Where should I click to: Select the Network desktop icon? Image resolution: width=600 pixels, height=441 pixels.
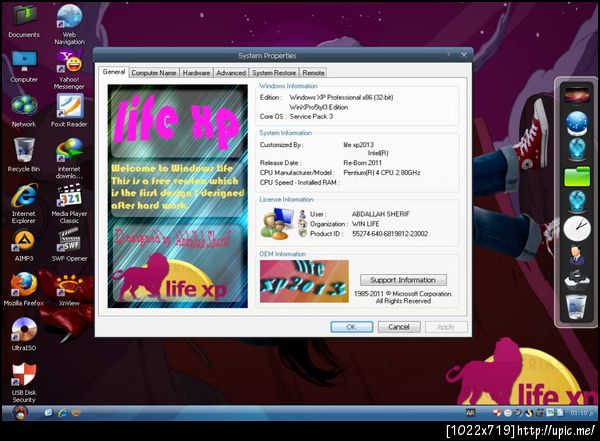click(x=24, y=111)
